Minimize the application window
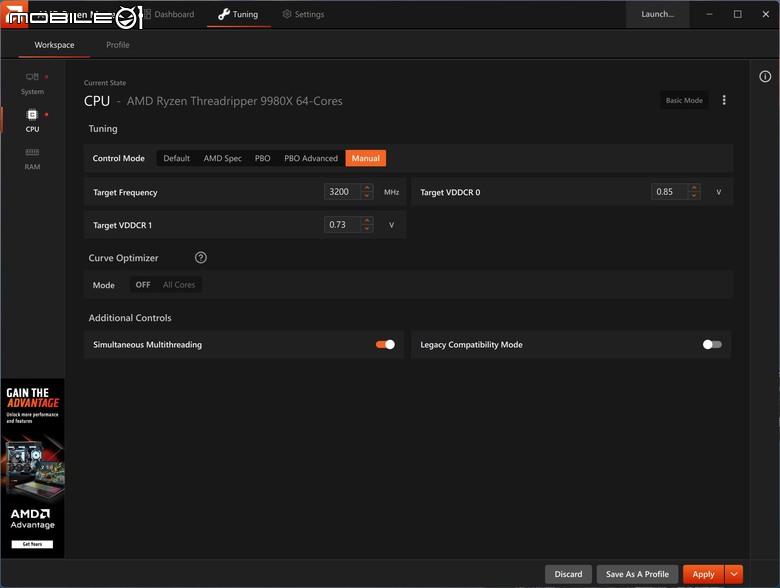 tap(709, 14)
